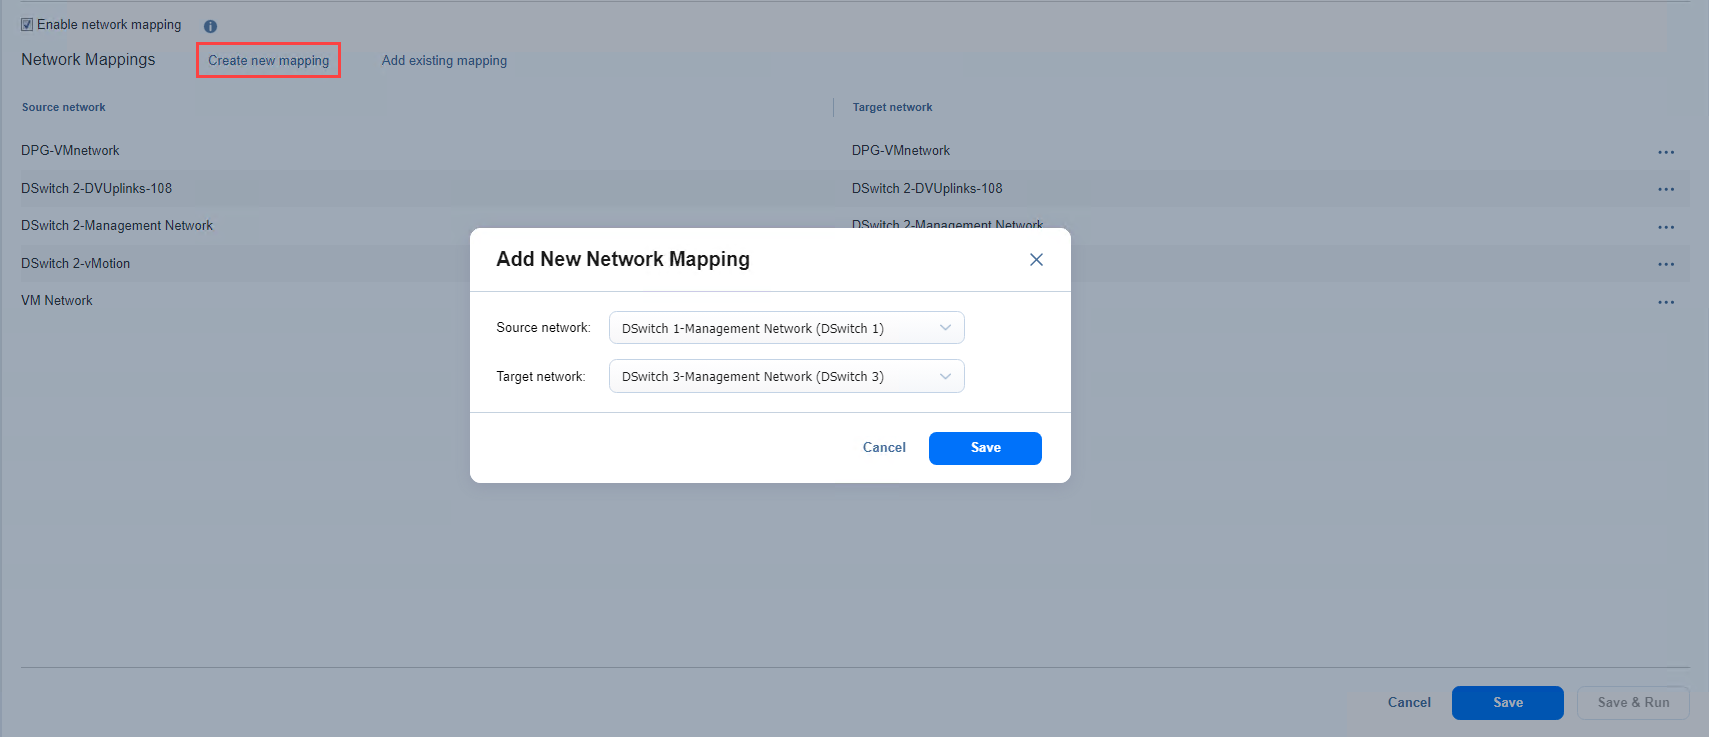Screen dimensions: 1709x737
Task: Open options menu for DSwitch 2-DVUplinks-108 row
Action: click(x=1665, y=189)
